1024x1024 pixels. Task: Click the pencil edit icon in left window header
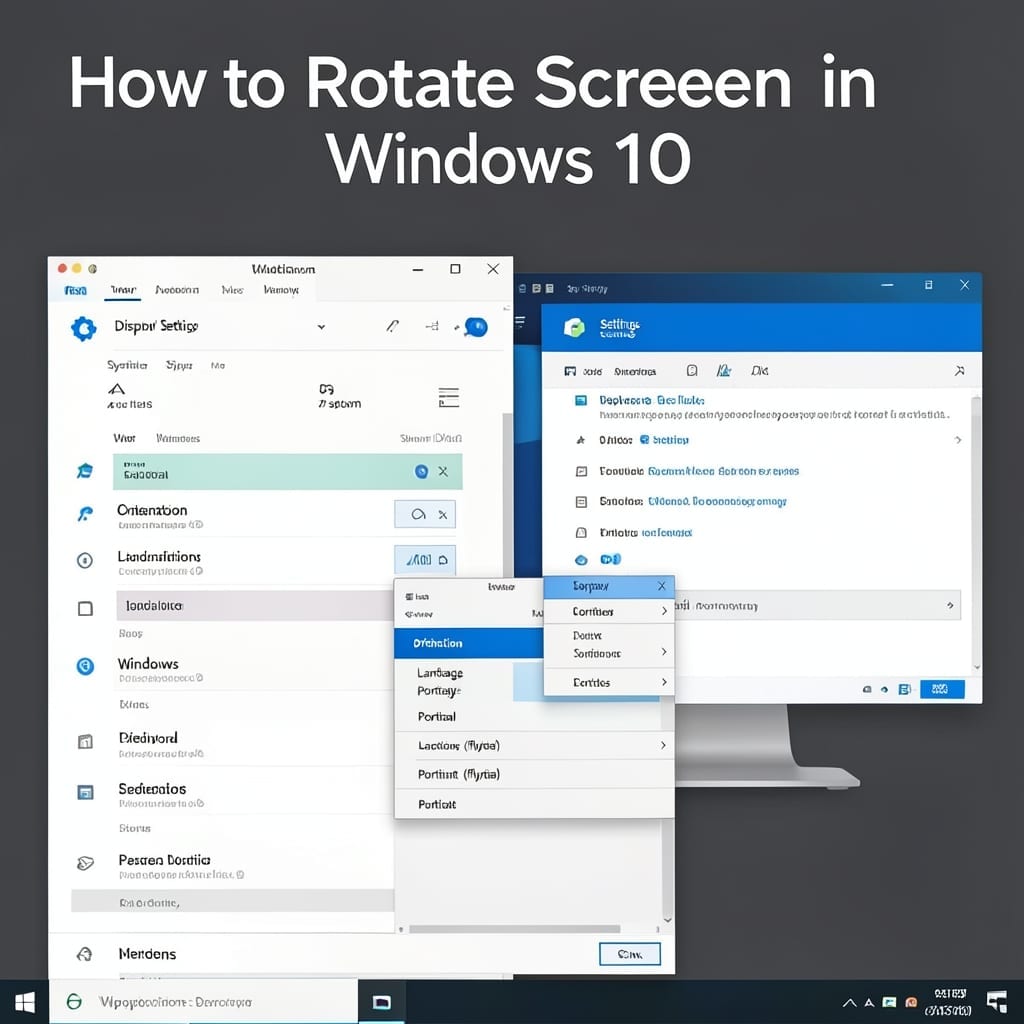coord(392,325)
